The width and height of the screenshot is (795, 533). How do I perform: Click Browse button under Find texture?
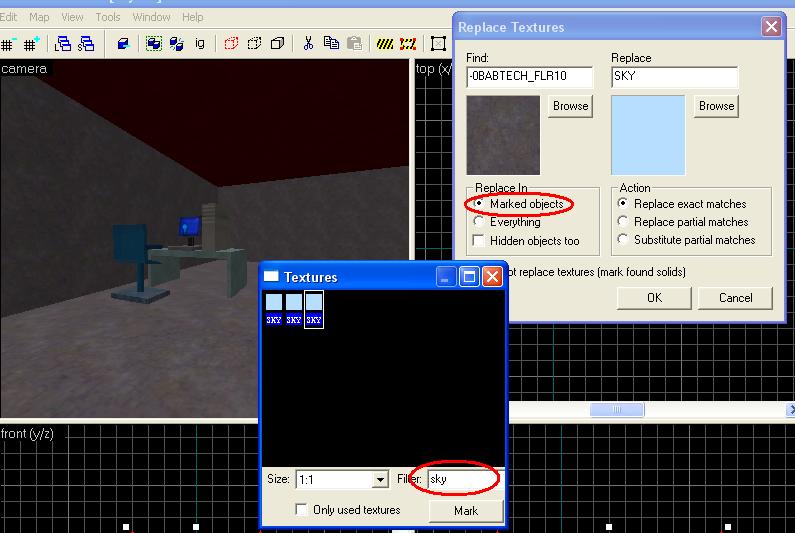[570, 106]
